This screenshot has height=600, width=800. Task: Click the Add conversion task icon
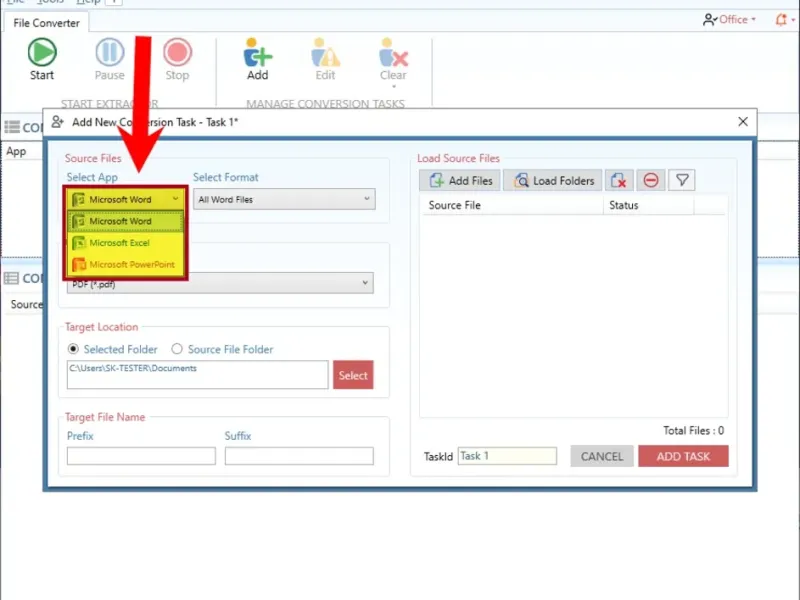[258, 53]
